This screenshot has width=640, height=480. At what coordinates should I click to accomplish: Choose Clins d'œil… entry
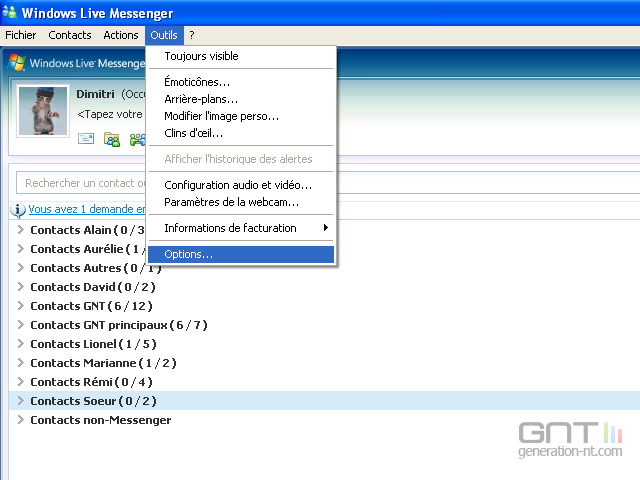[x=241, y=133]
